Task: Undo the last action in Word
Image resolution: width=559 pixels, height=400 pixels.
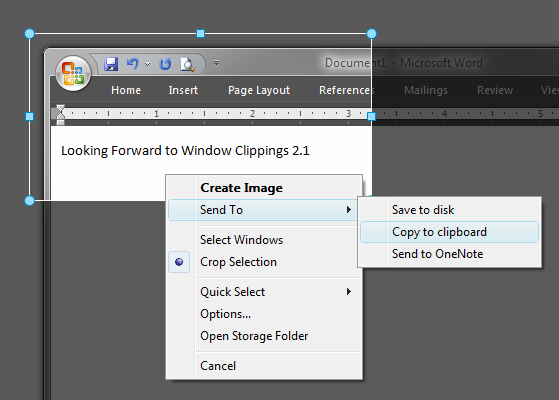Action: [133, 64]
